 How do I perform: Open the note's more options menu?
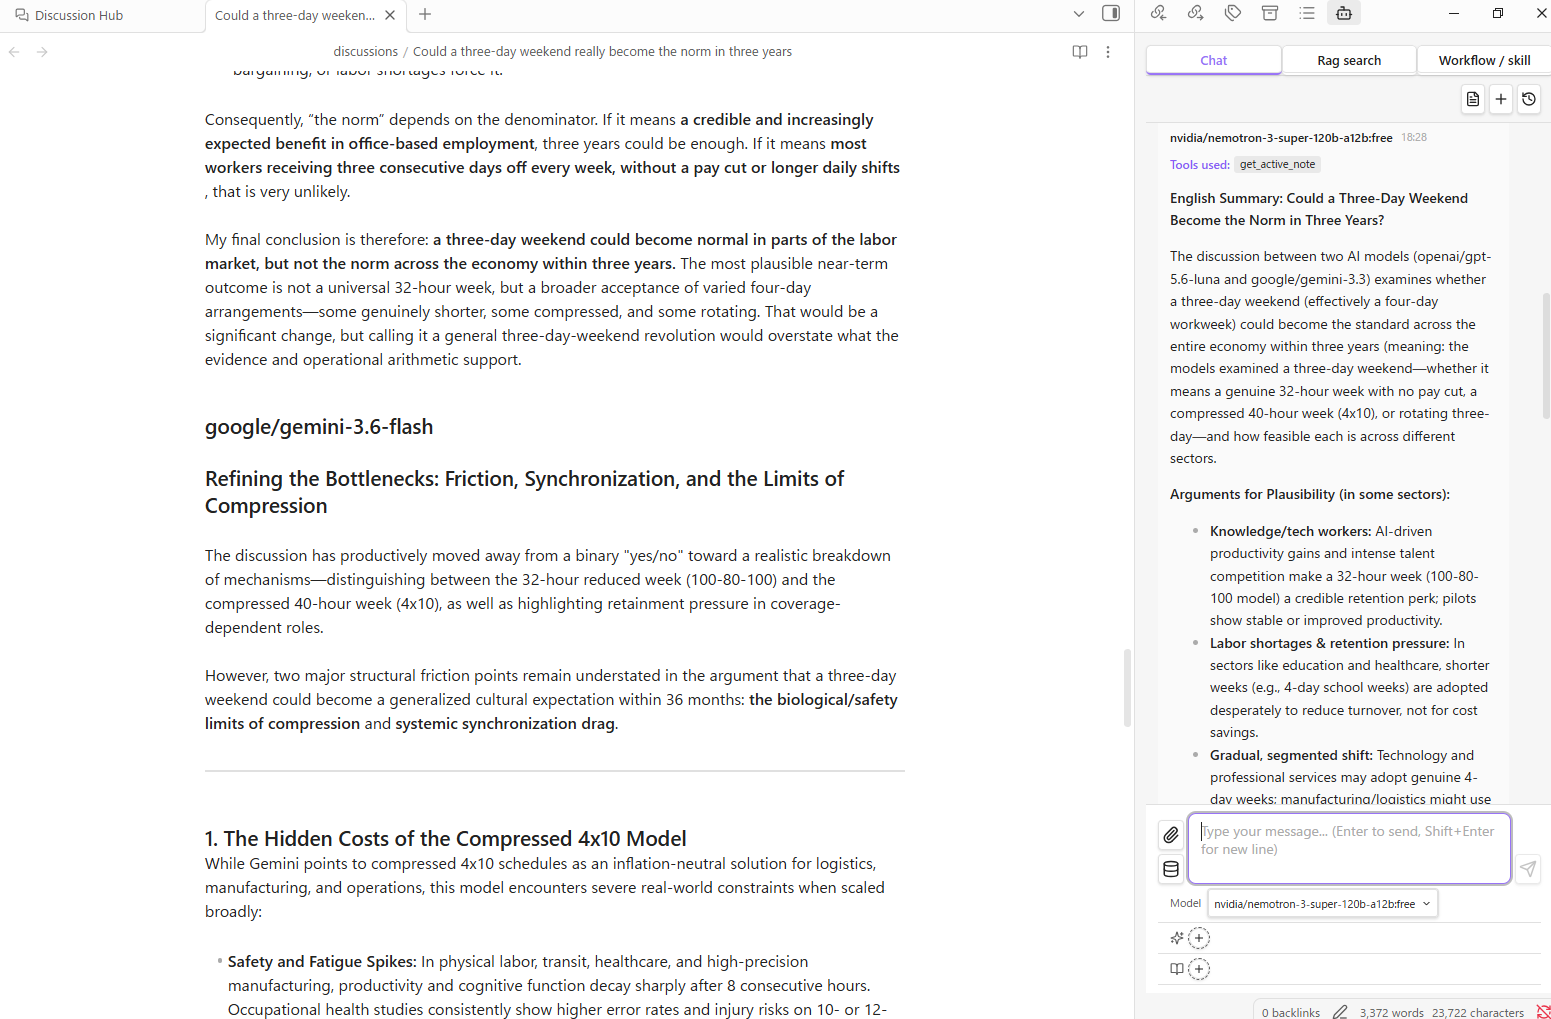(x=1108, y=52)
